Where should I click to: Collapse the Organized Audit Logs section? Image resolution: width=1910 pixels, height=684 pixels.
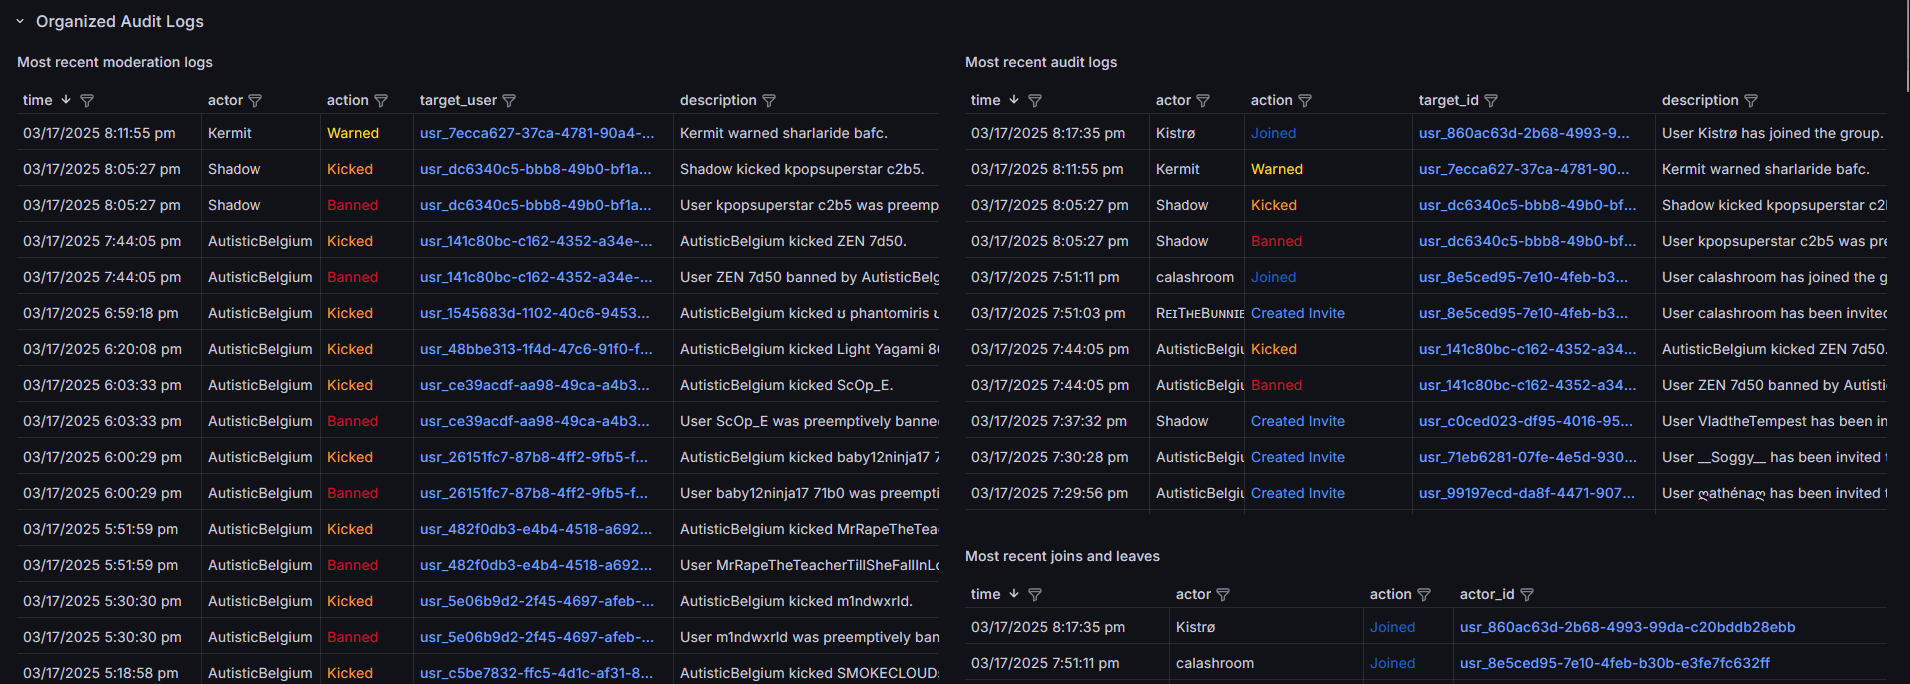coord(20,21)
